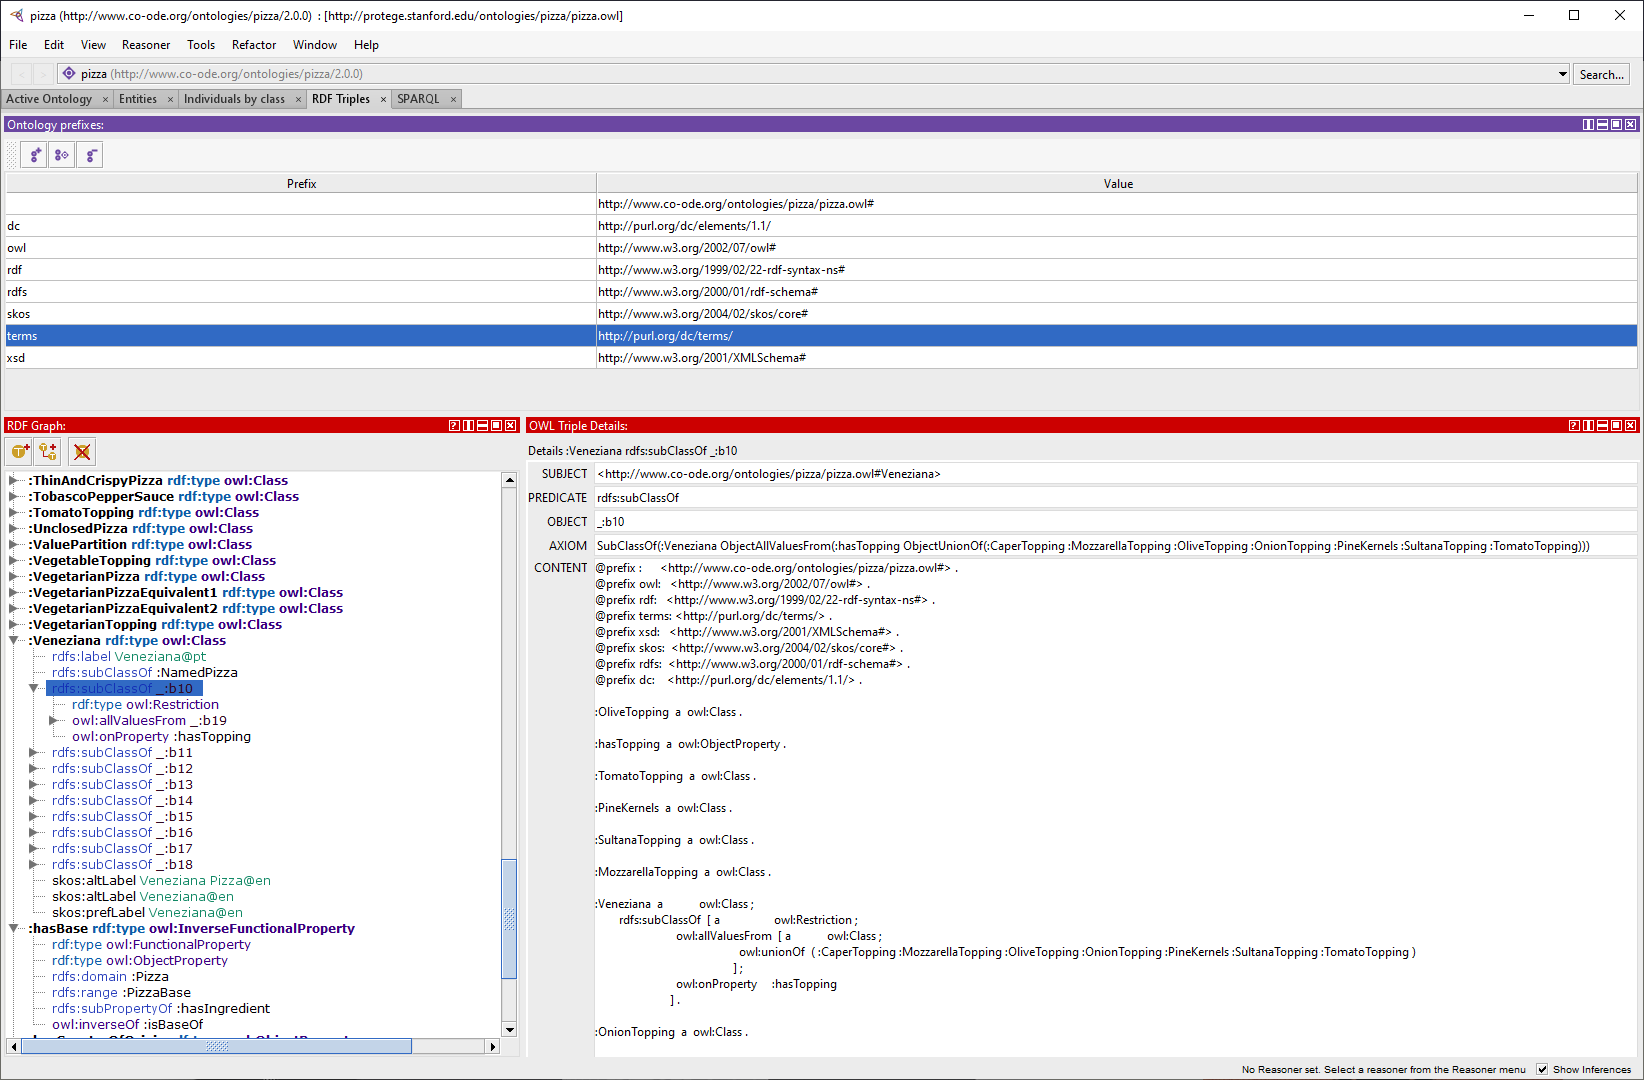Click the PREDICATE field rdfs:subClassOf
This screenshot has height=1080, width=1644.
click(x=1116, y=498)
